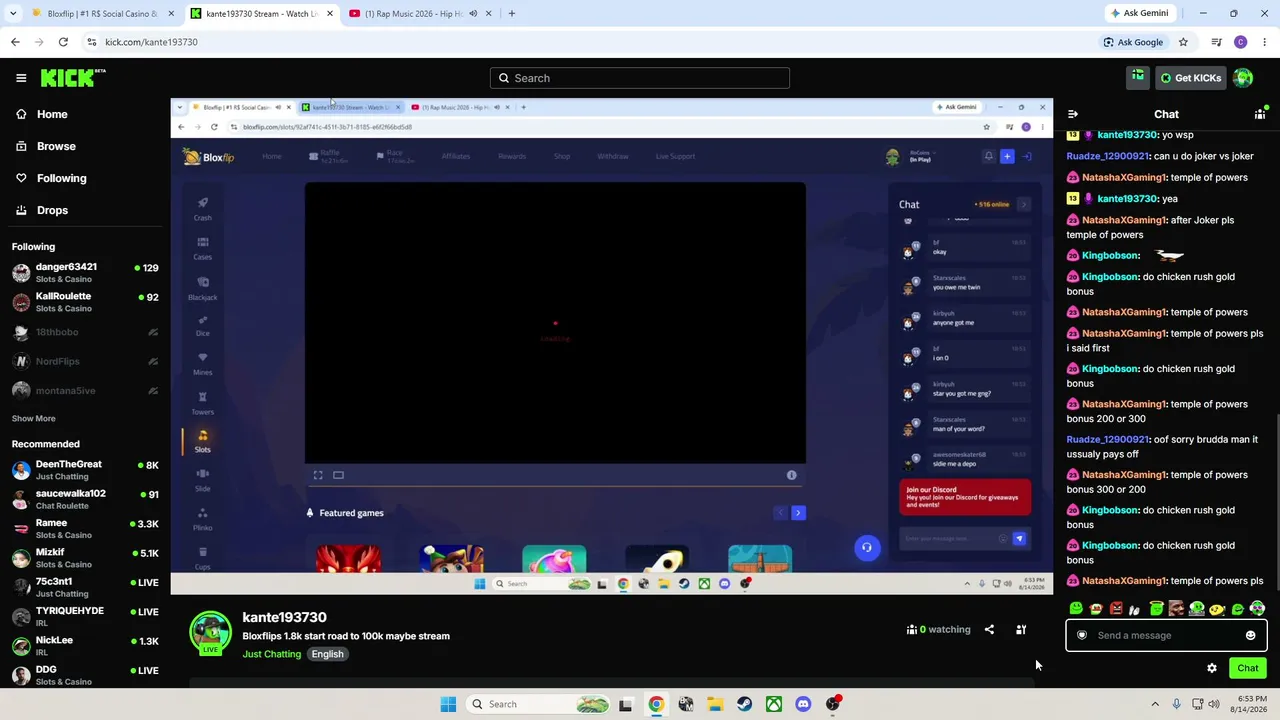Click the Windows taskbar Search box

point(540,704)
